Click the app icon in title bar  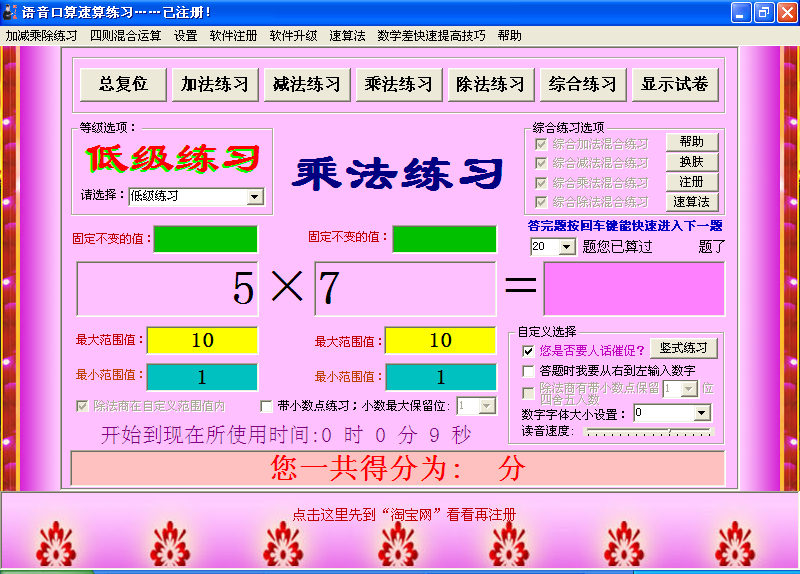9,12
